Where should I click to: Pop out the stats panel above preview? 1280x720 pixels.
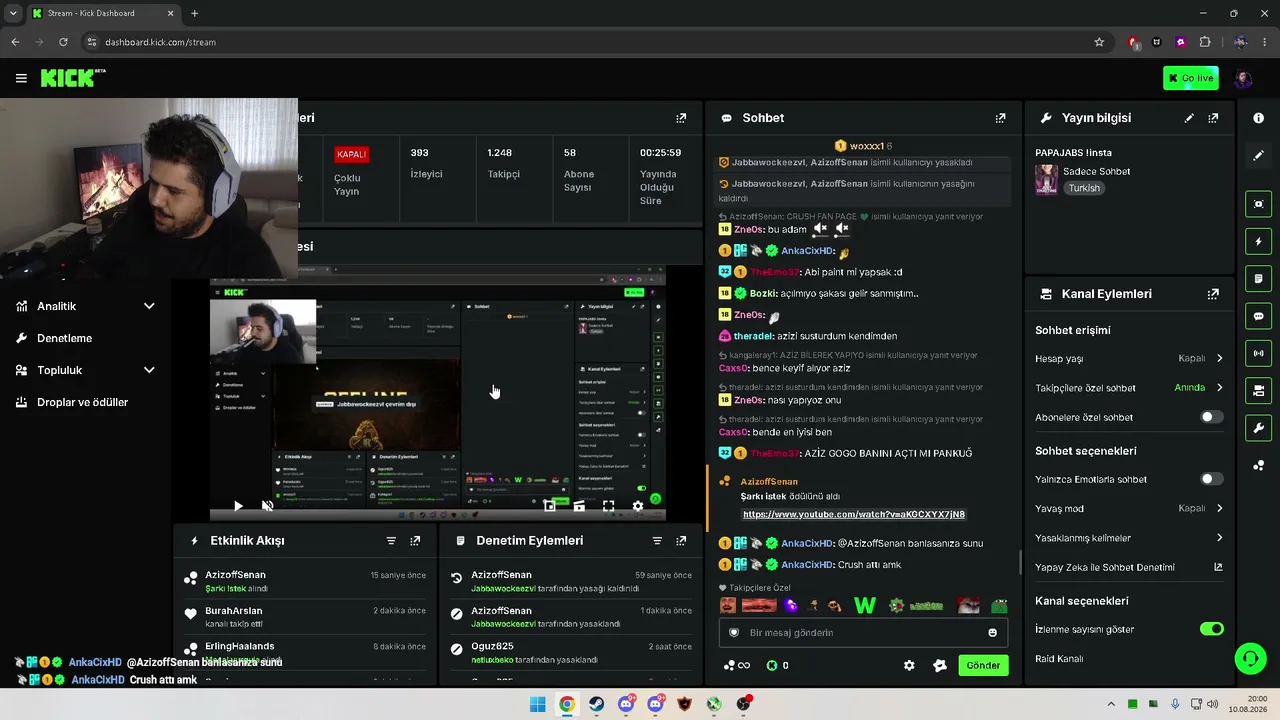click(681, 118)
